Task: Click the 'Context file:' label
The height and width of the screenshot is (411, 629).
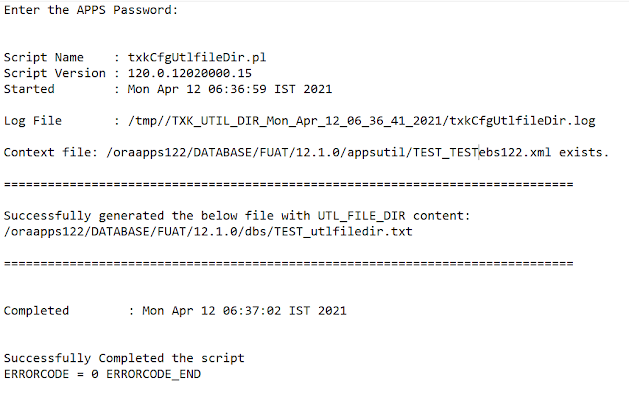Action: 51,152
